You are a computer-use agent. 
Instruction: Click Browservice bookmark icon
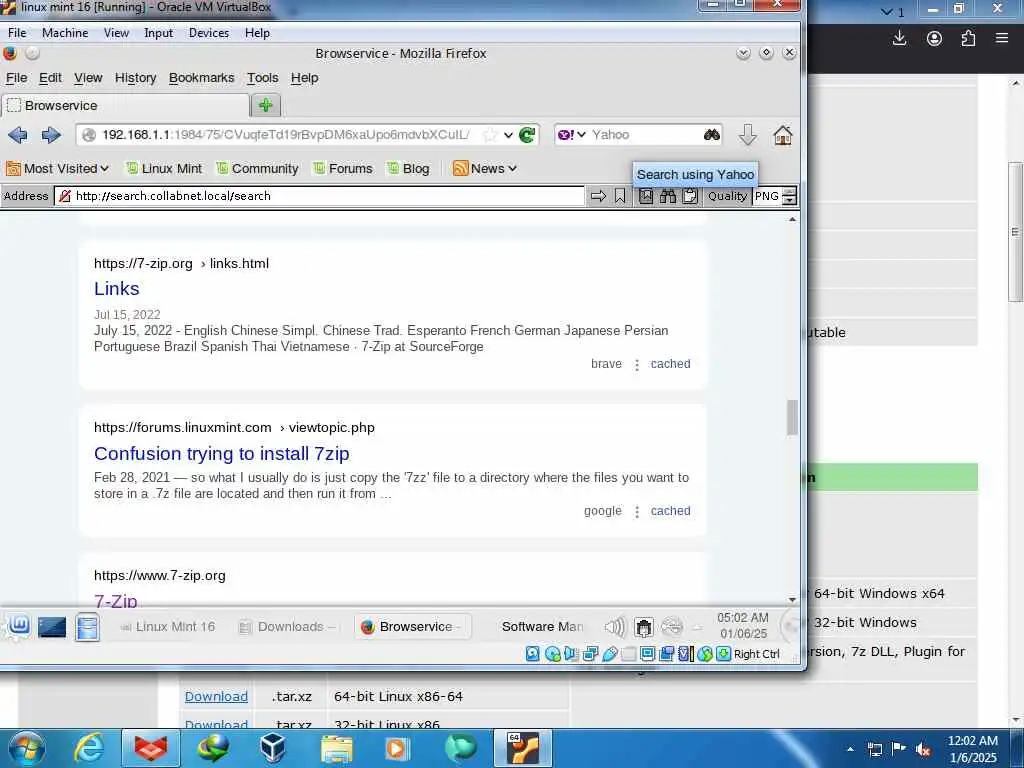pos(620,196)
